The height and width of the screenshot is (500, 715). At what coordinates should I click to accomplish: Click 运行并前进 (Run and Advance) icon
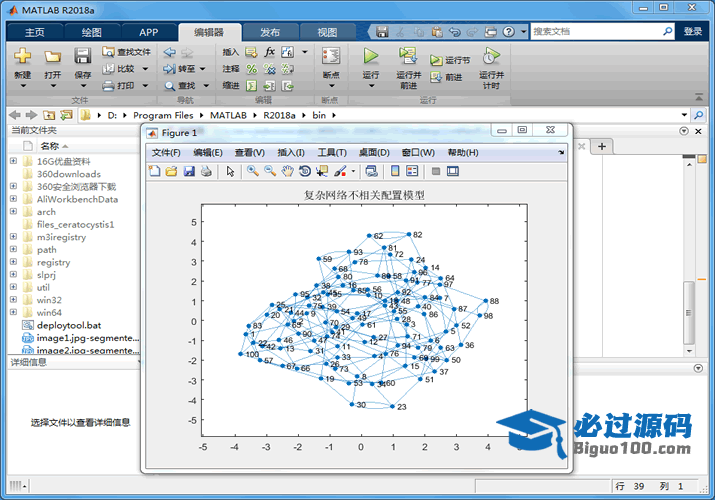tap(408, 56)
